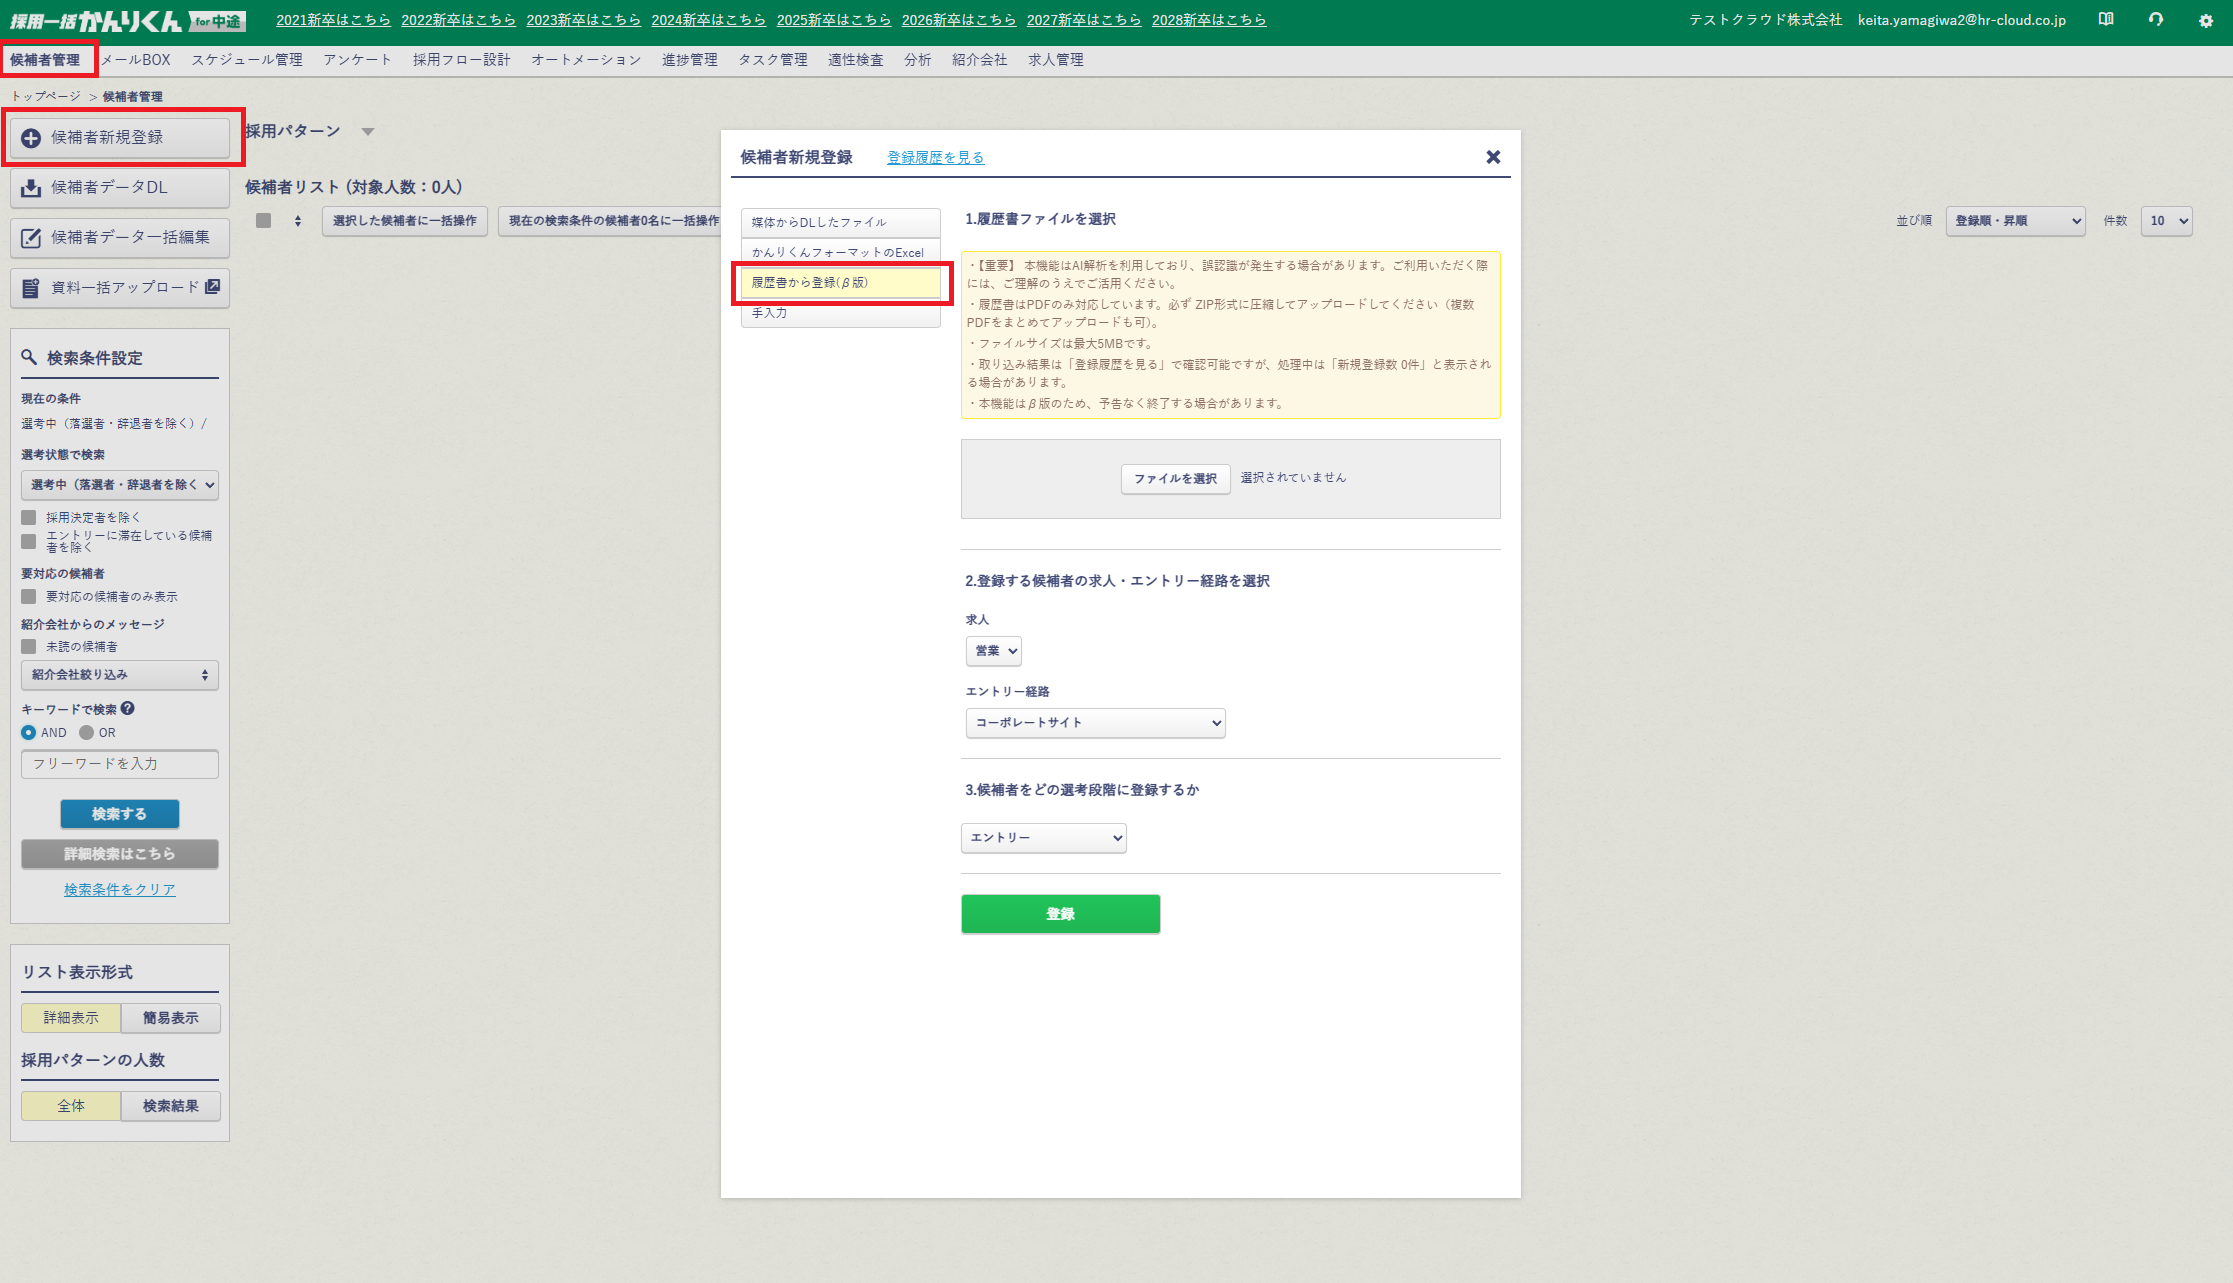Open the 登録履歴を見る link
The image size is (2233, 1283).
click(933, 157)
